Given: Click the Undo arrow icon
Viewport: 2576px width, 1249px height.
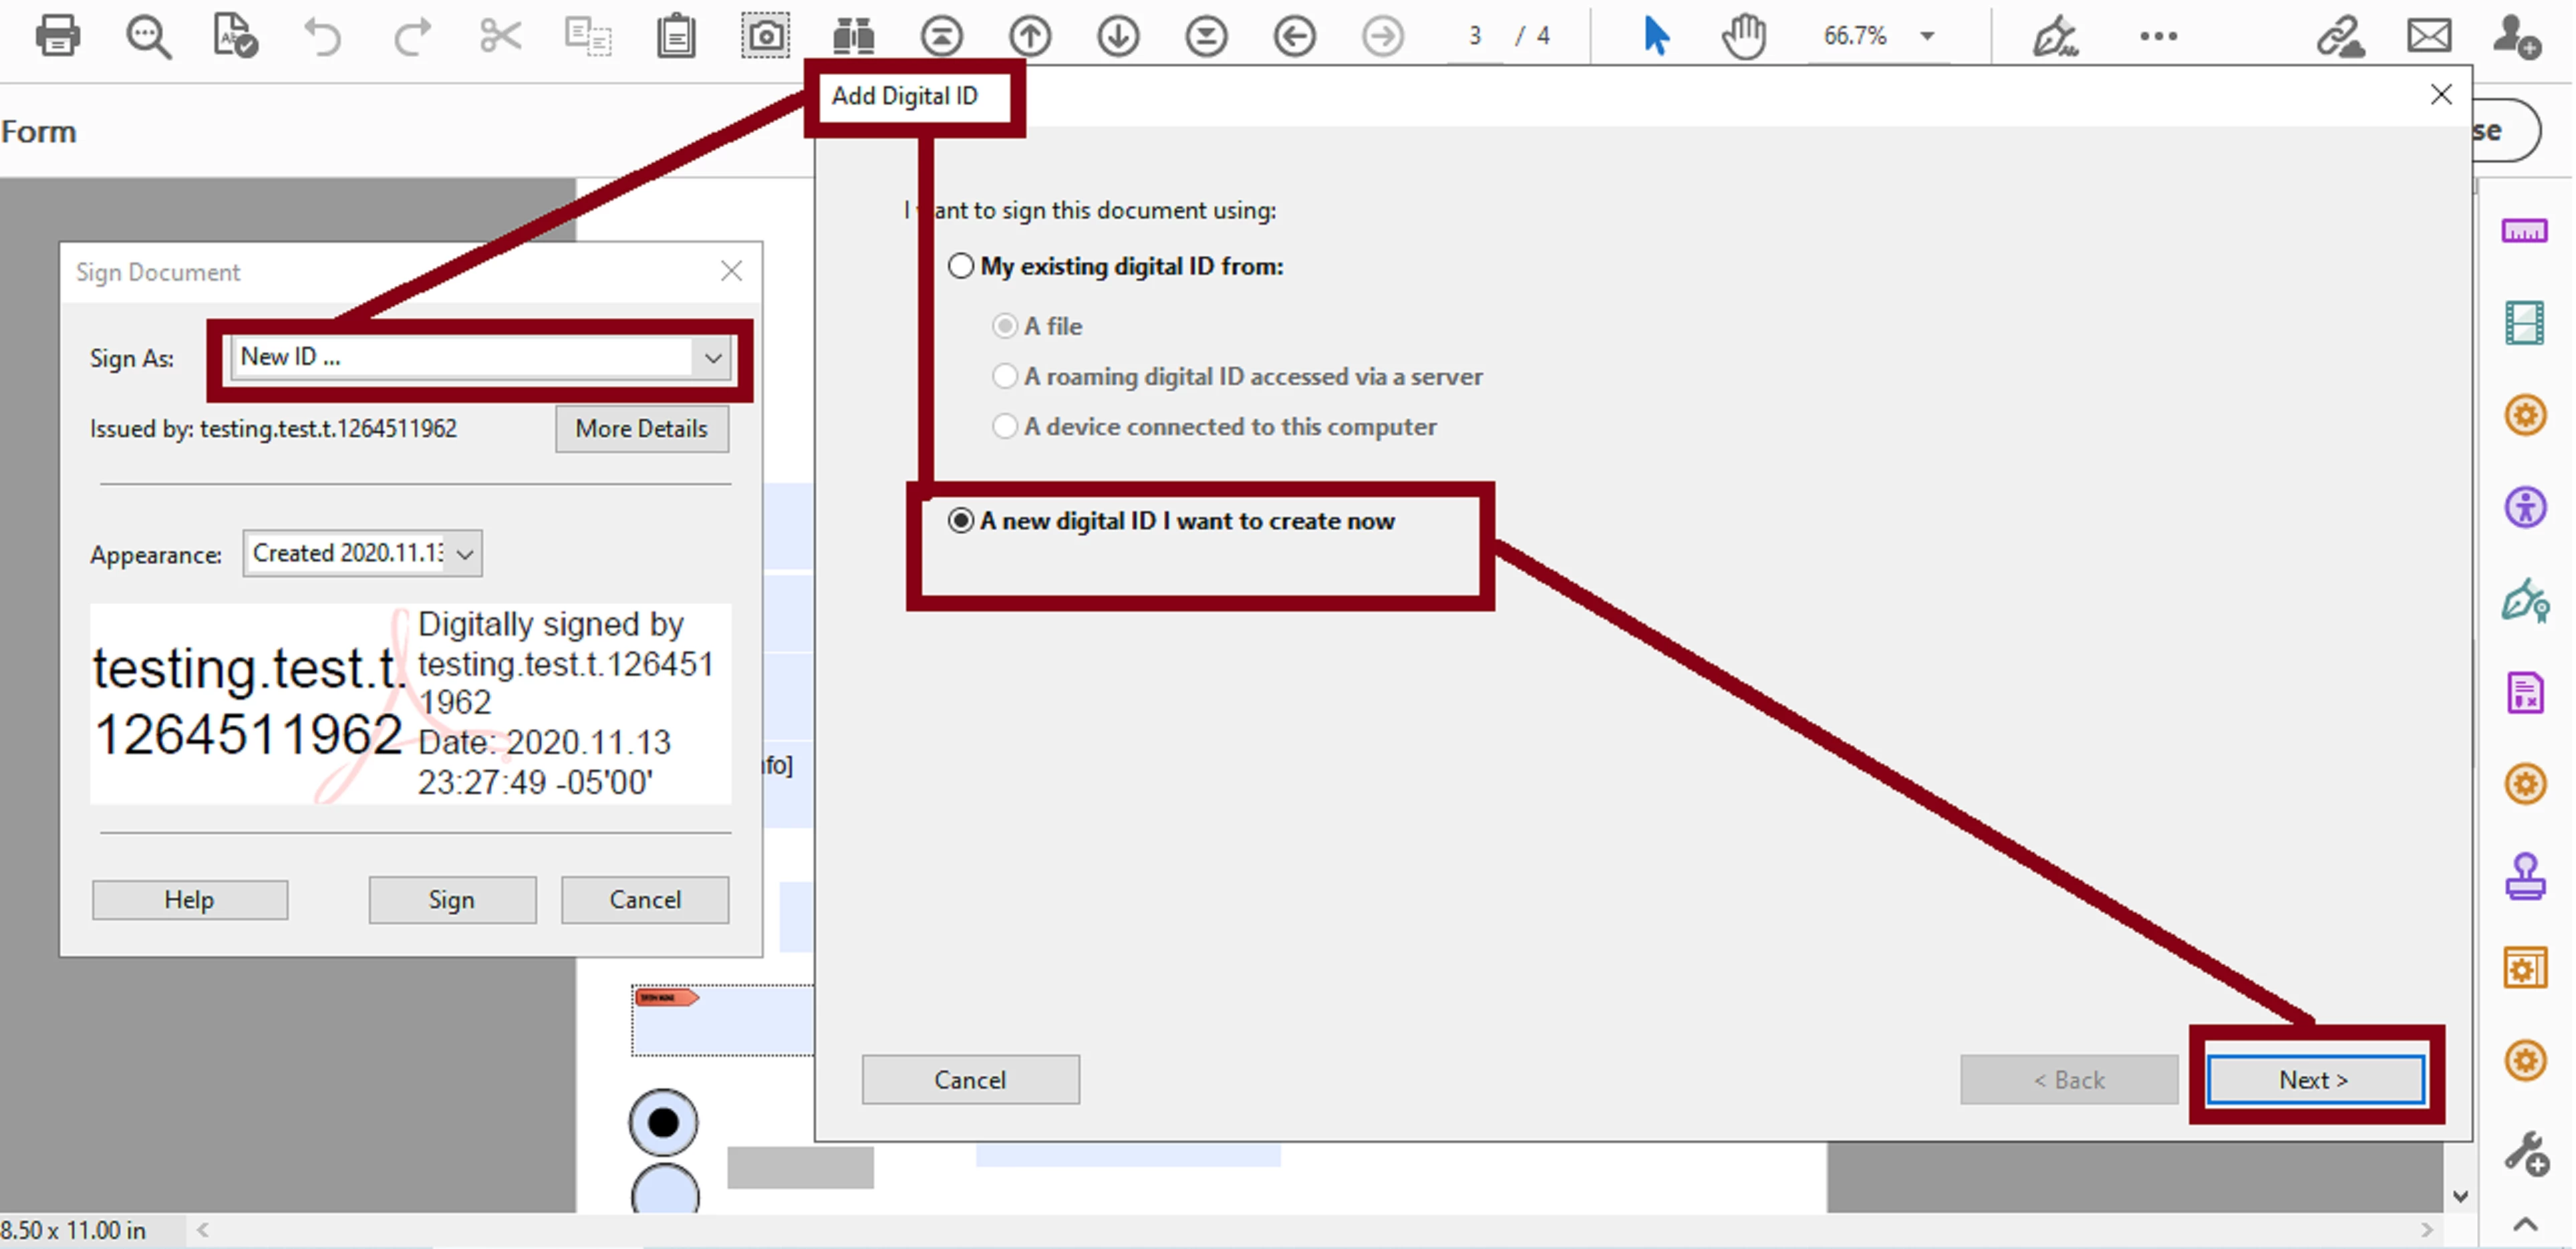Looking at the screenshot, I should point(322,36).
